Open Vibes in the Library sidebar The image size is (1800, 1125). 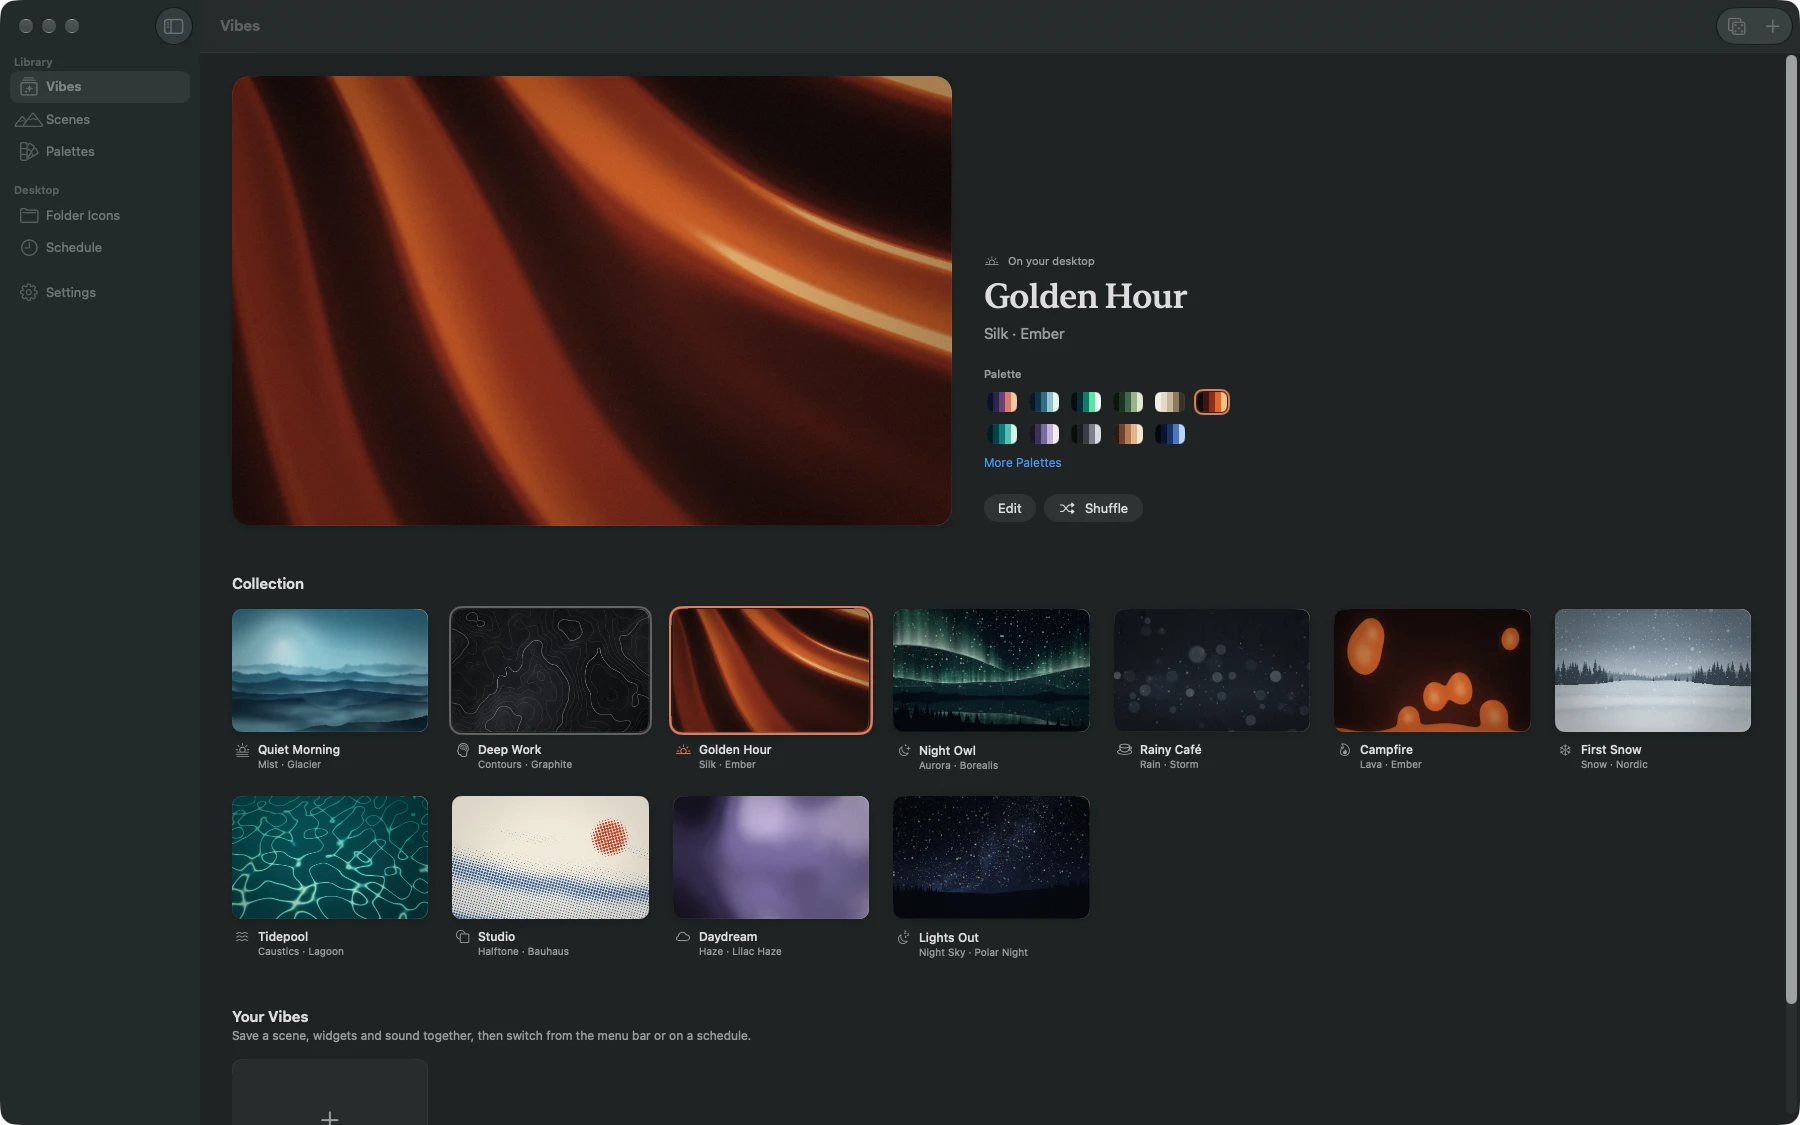100,87
